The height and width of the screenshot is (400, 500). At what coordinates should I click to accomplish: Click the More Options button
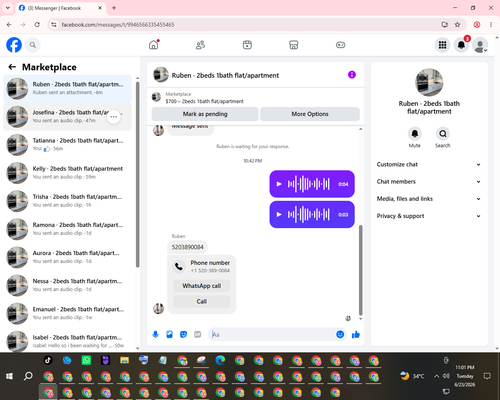[x=310, y=114]
